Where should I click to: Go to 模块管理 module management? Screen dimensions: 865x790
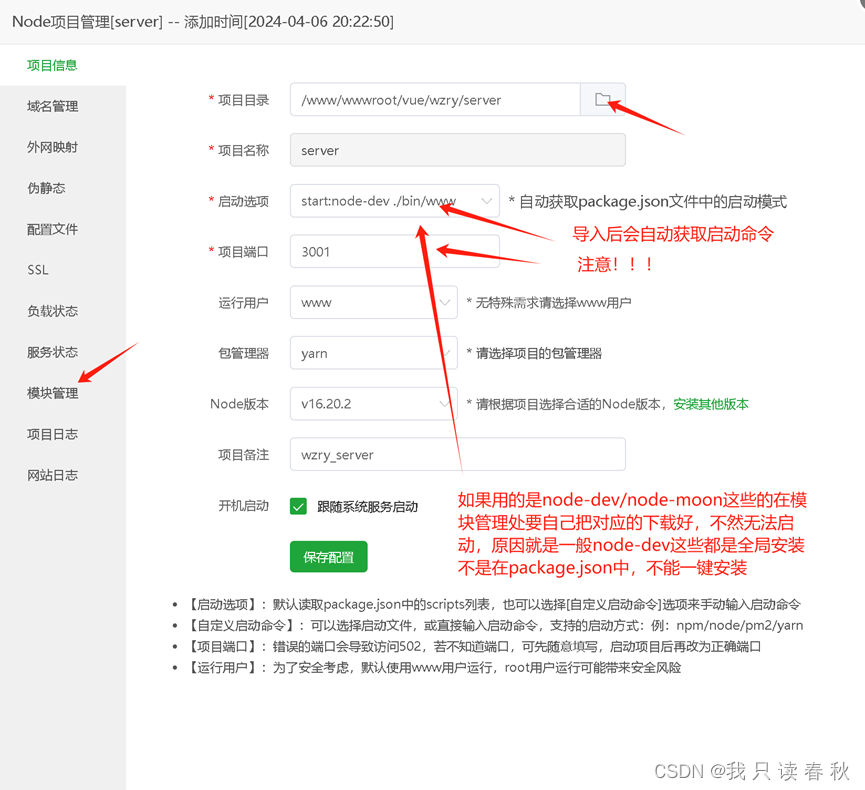(51, 393)
